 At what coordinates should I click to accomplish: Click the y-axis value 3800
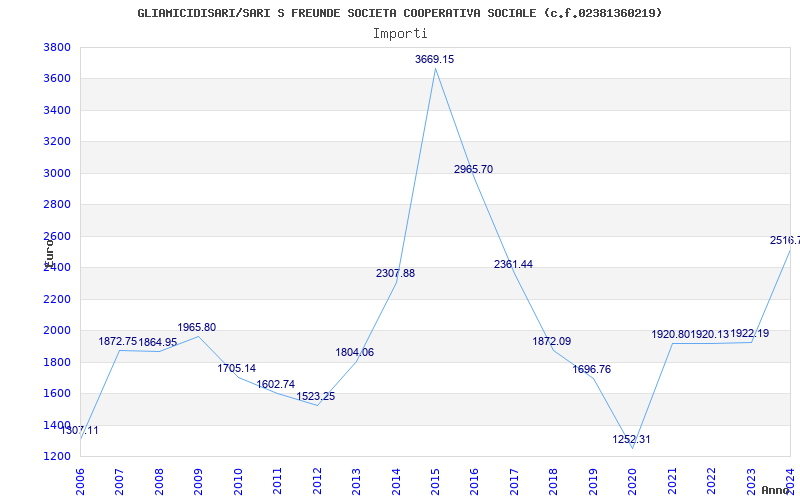(x=57, y=47)
